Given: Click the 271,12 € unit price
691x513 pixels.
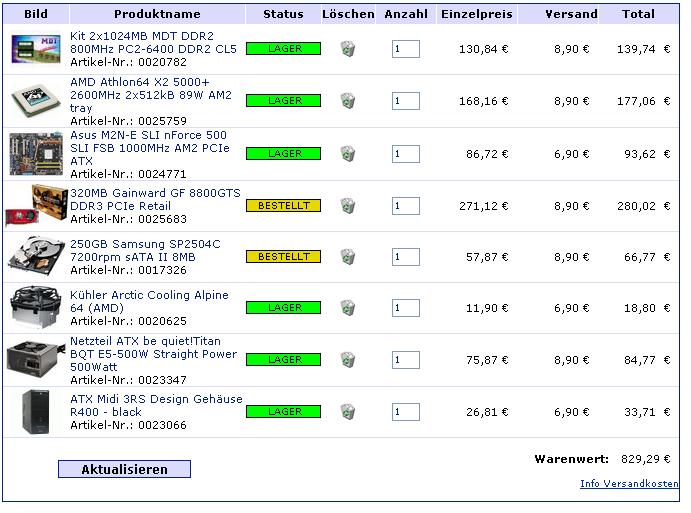Looking at the screenshot, I should (x=483, y=206).
